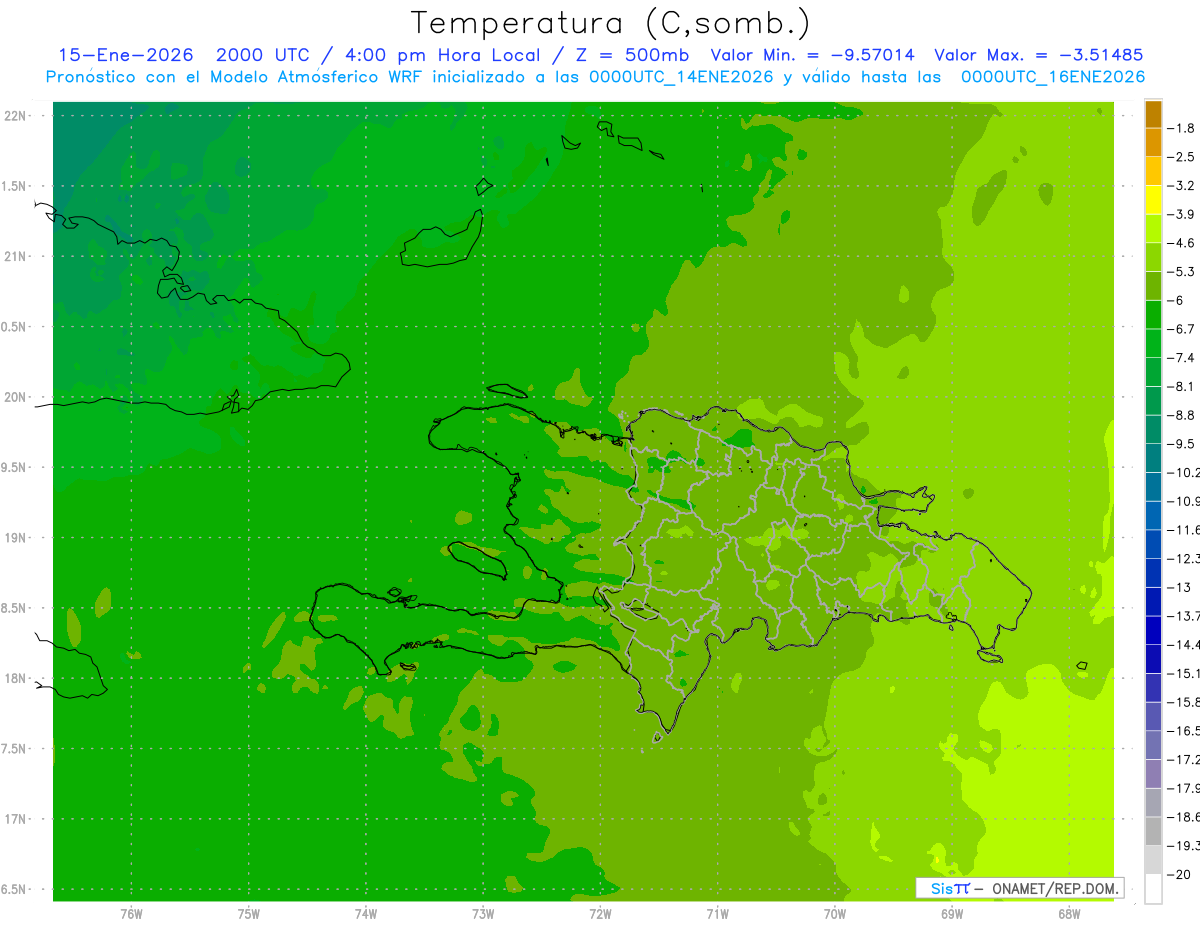Image resolution: width=1200 pixels, height=927 pixels.
Task: Click the longitude label "69W"
Action: coord(952,915)
